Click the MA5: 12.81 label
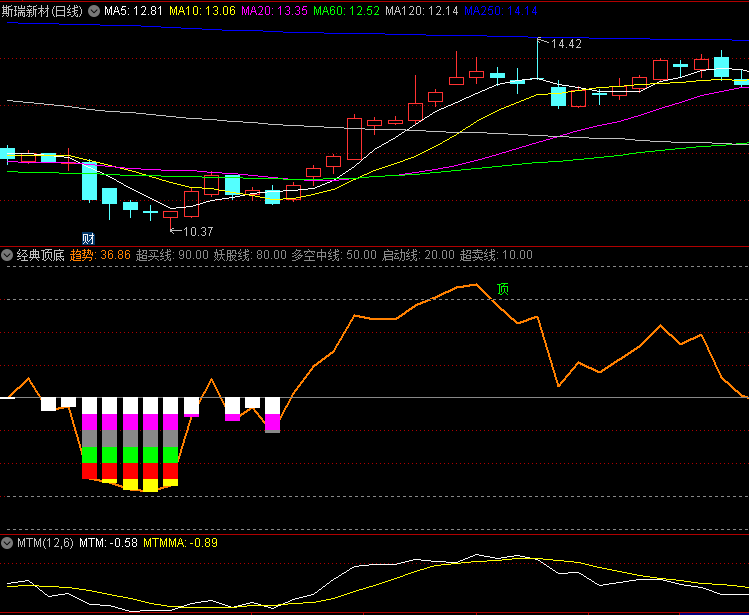The width and height of the screenshot is (749, 615). [133, 11]
